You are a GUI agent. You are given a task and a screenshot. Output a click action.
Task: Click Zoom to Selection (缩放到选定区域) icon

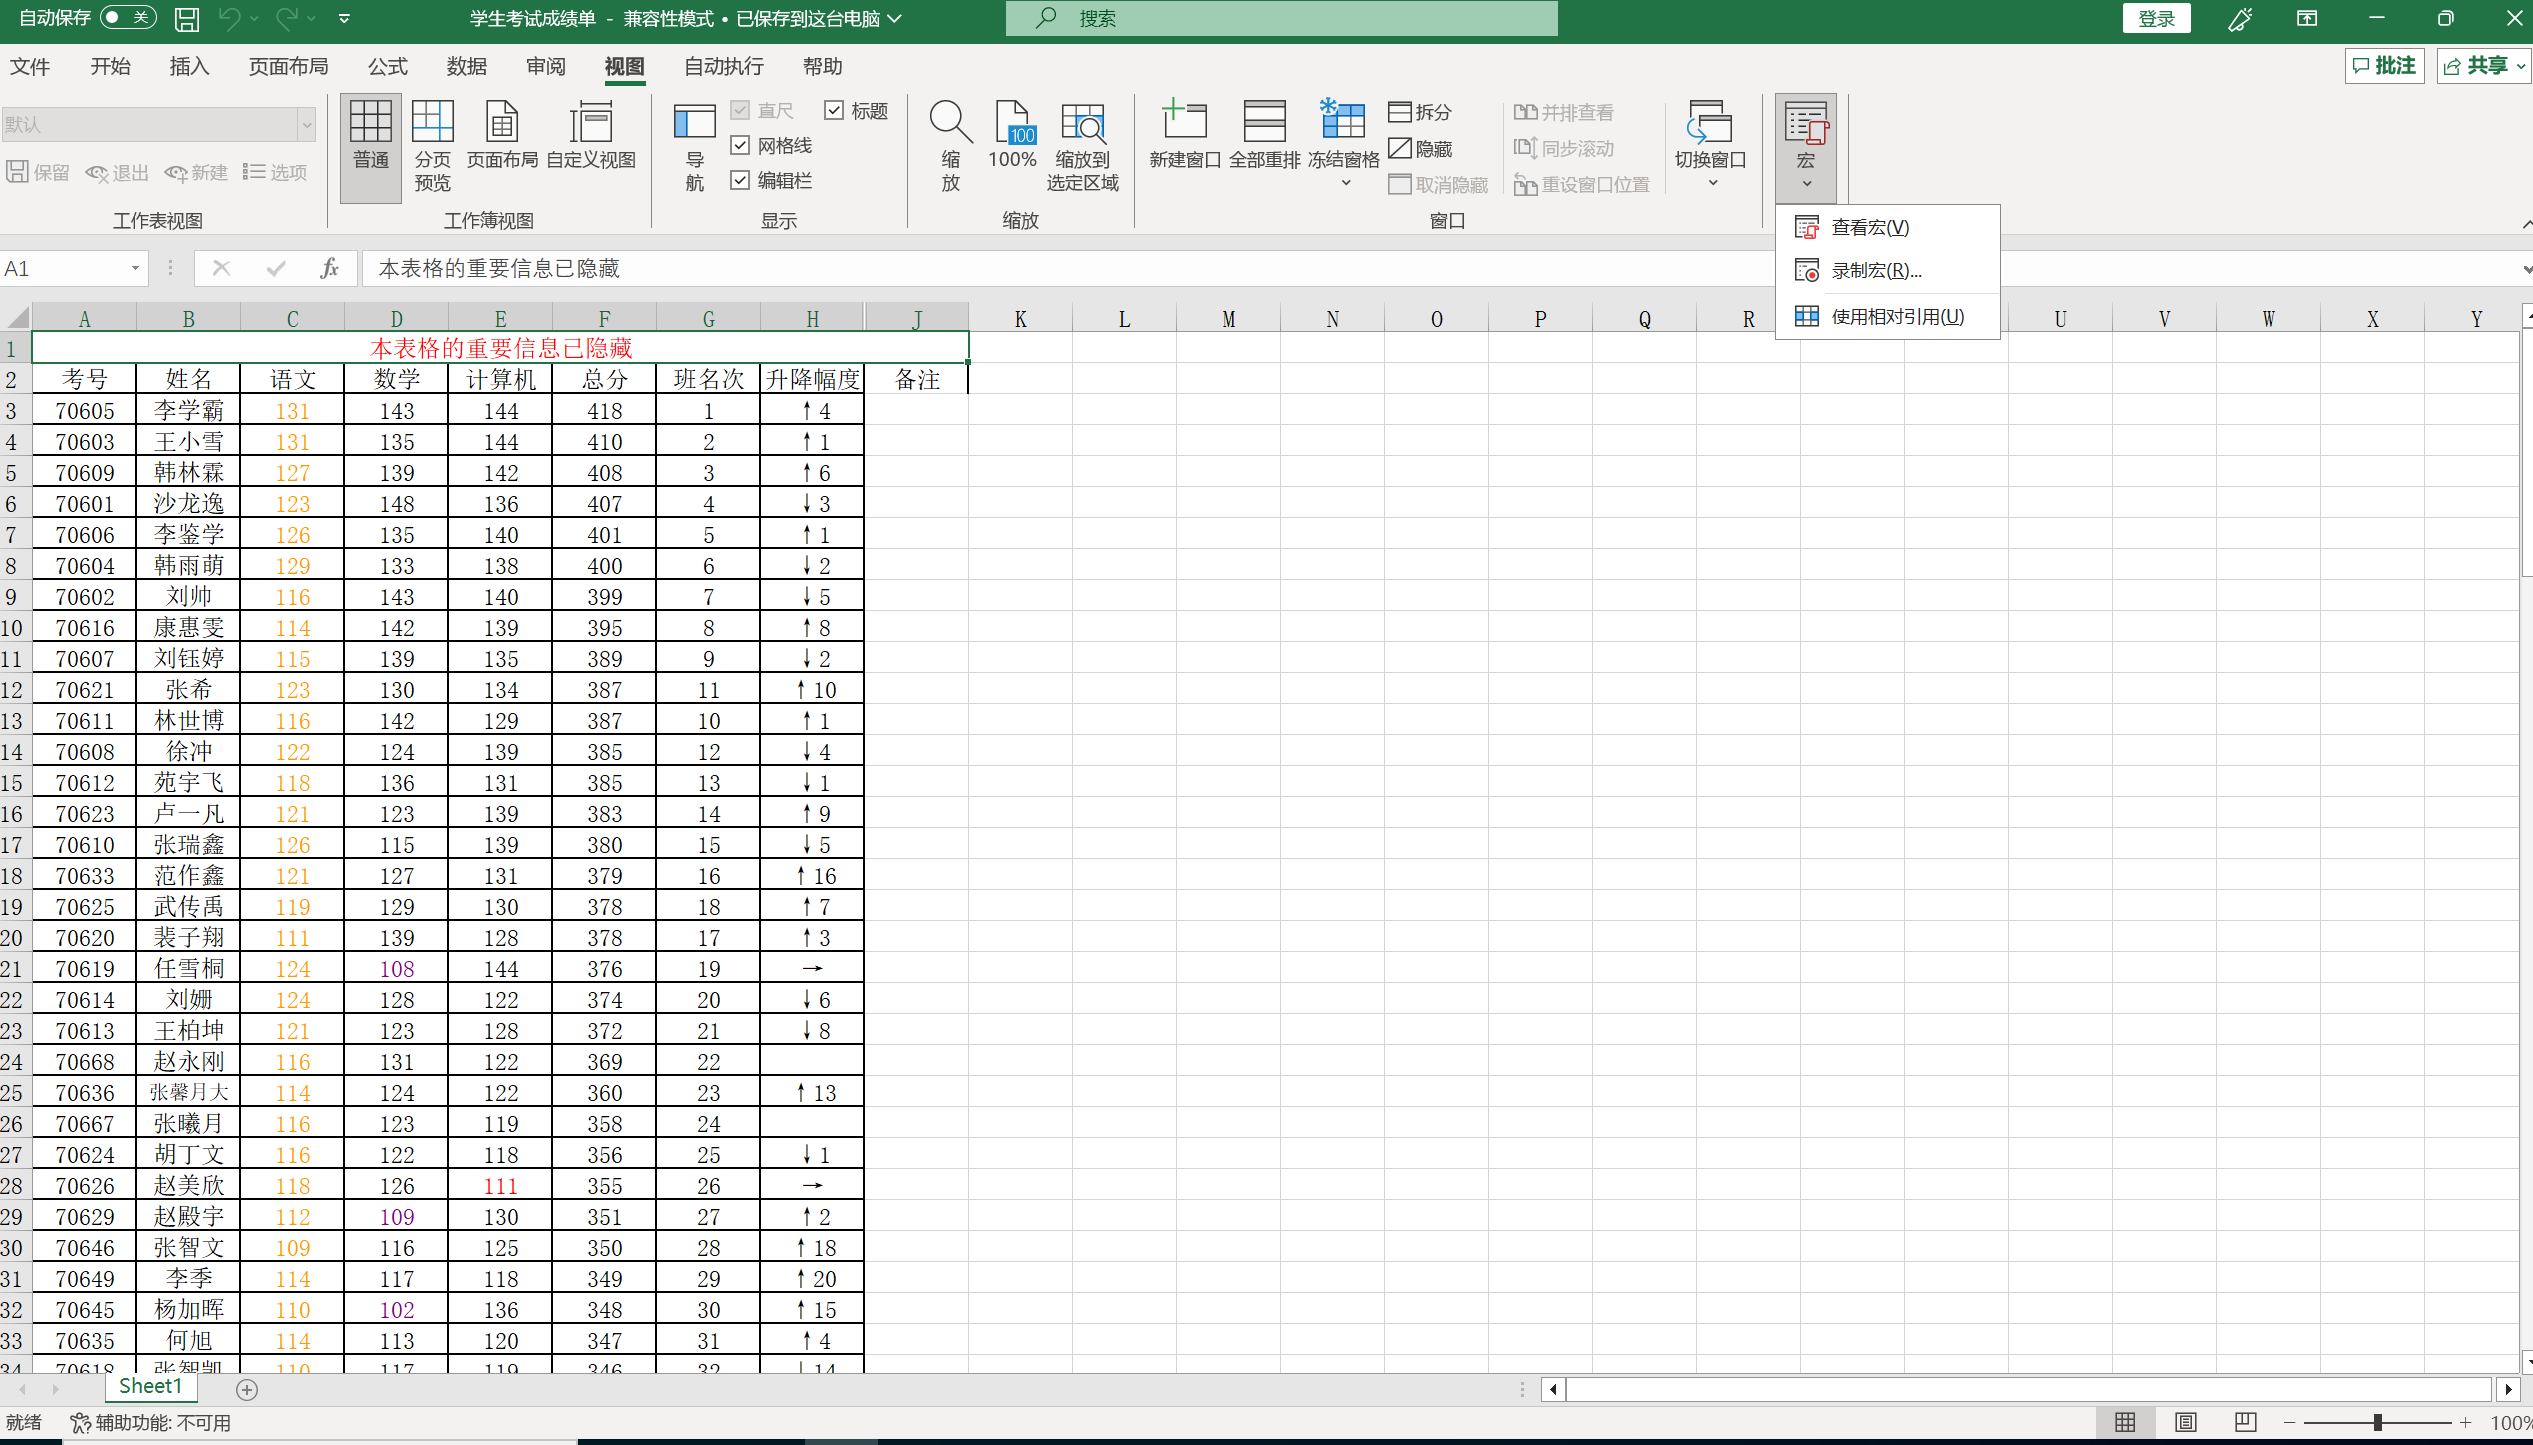(x=1082, y=125)
